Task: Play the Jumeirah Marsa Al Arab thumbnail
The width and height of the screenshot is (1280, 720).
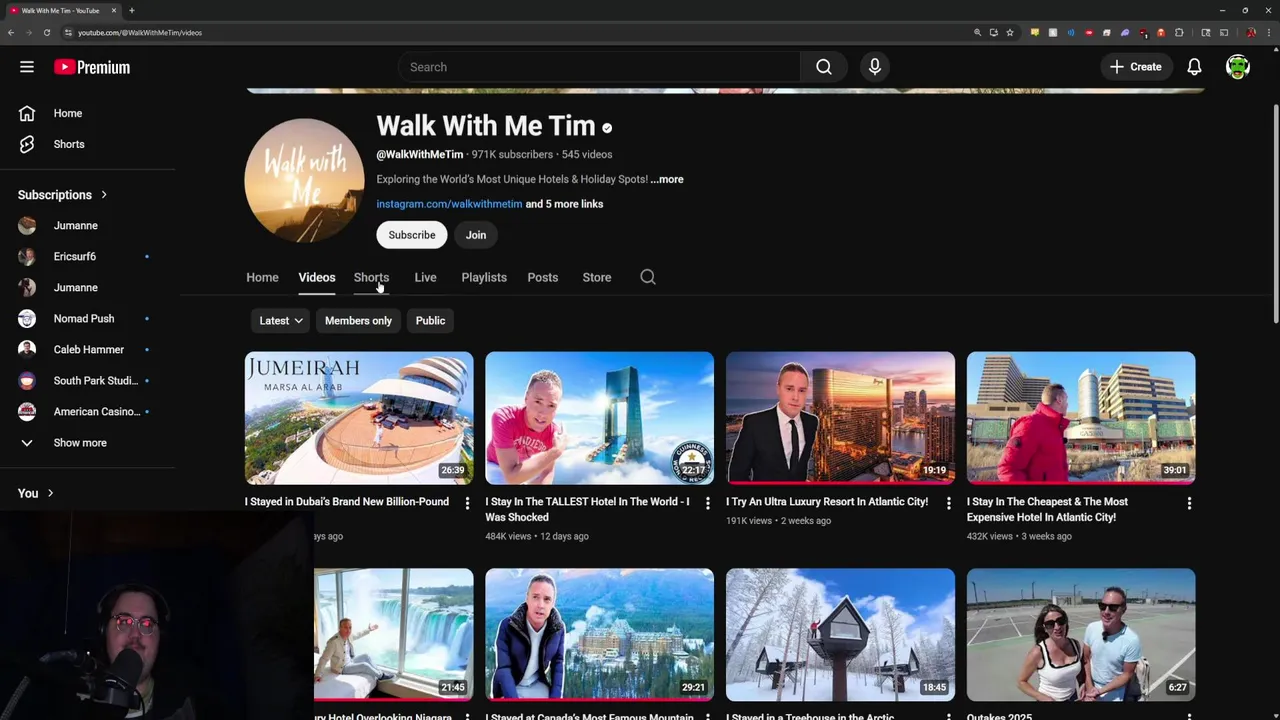Action: tap(359, 418)
